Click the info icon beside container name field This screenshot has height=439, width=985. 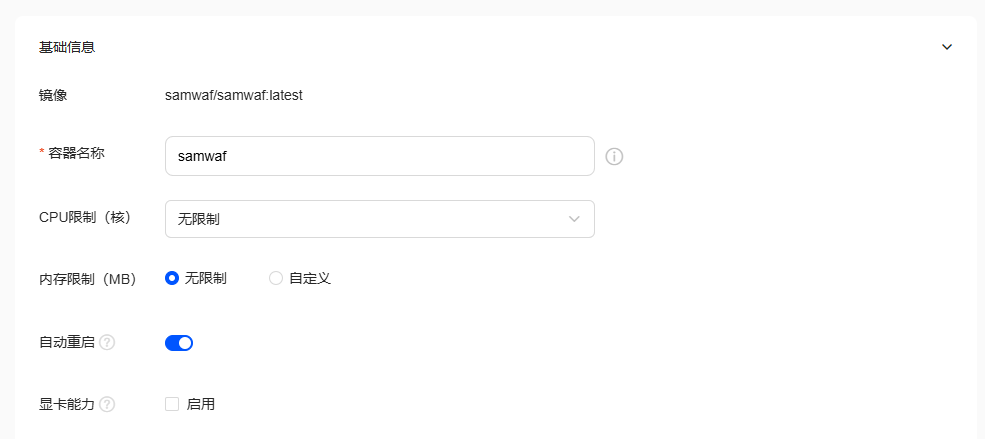614,156
